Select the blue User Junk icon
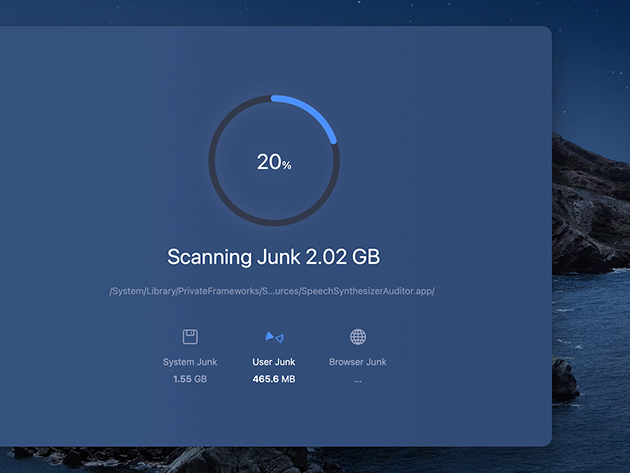 click(x=274, y=337)
